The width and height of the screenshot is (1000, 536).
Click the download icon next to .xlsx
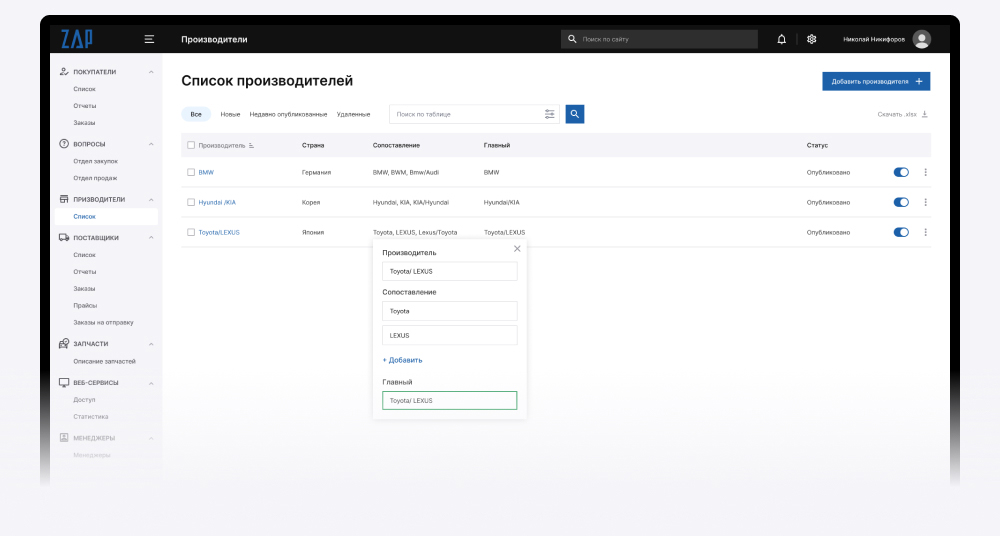click(x=924, y=114)
